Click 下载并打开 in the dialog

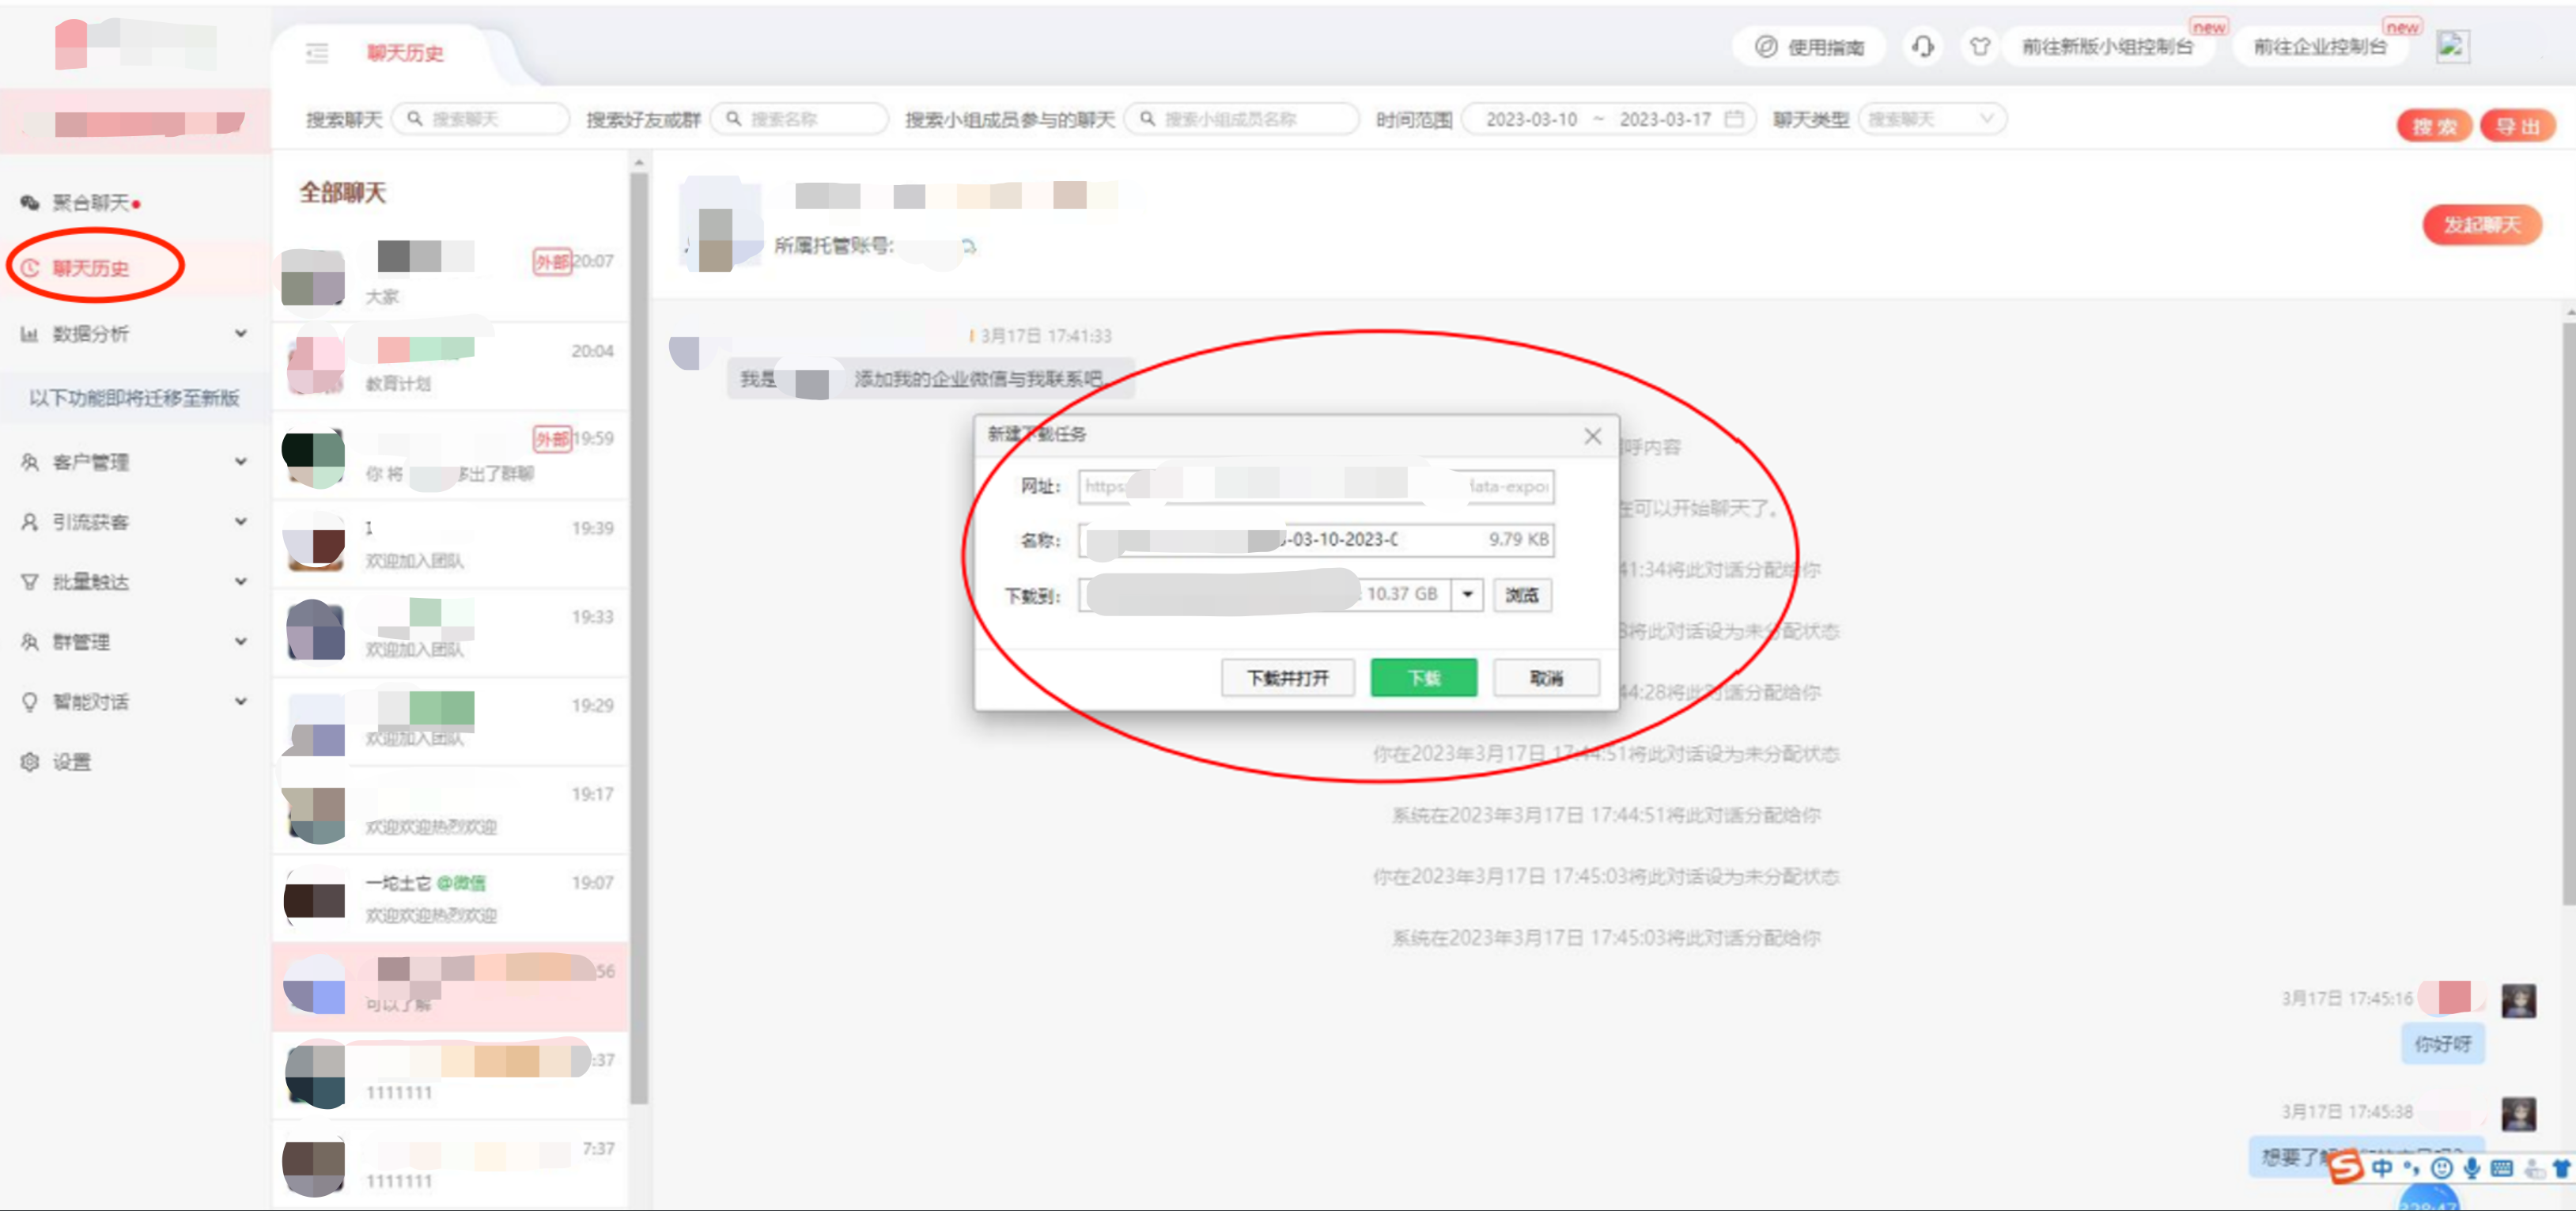click(1287, 678)
